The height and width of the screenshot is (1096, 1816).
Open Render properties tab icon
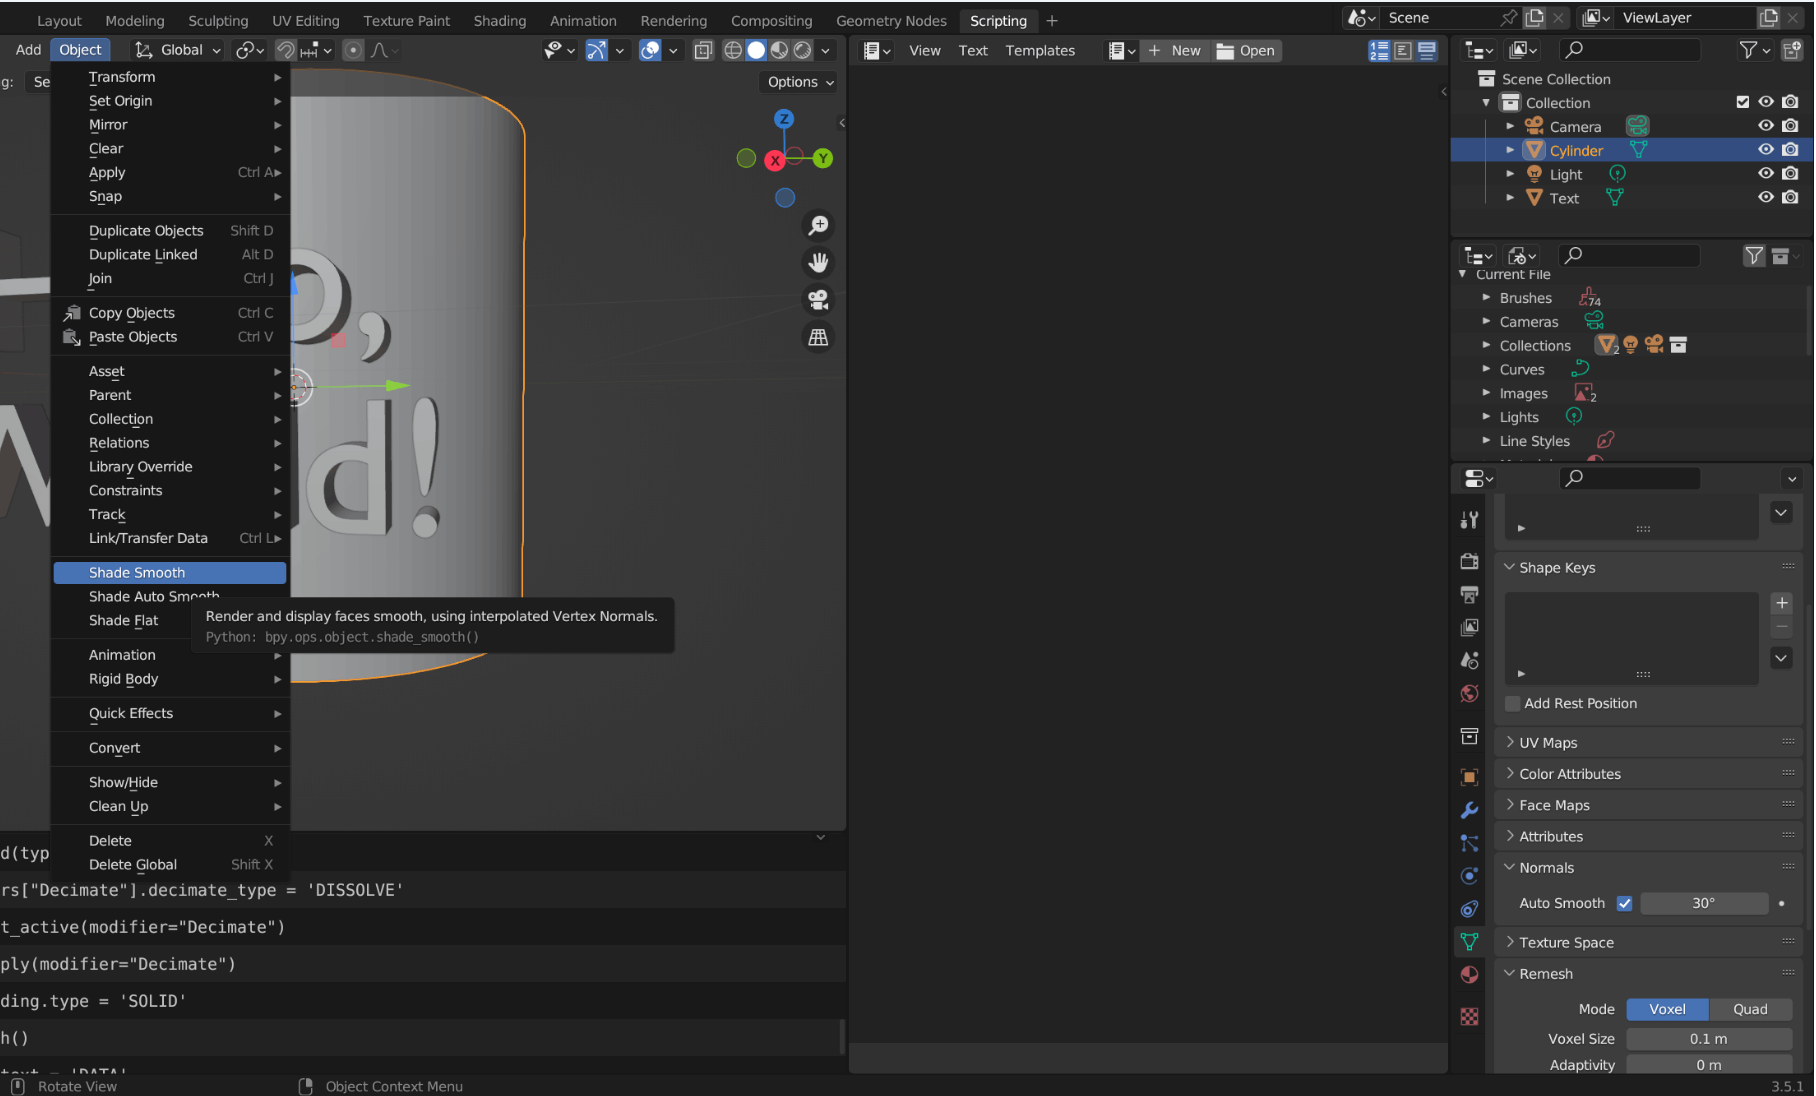[1469, 562]
